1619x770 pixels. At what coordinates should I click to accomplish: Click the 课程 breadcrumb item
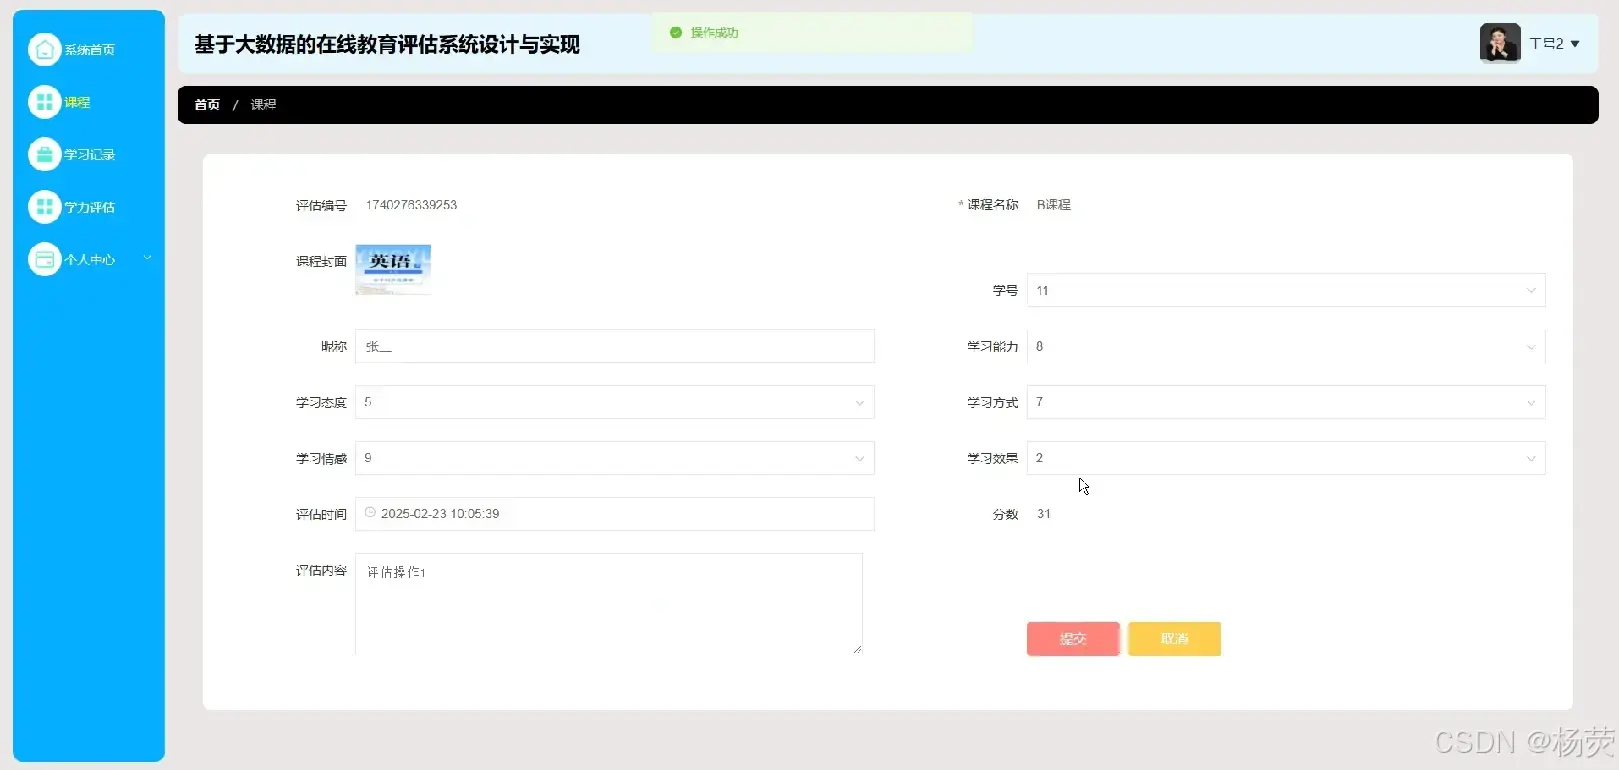click(263, 104)
